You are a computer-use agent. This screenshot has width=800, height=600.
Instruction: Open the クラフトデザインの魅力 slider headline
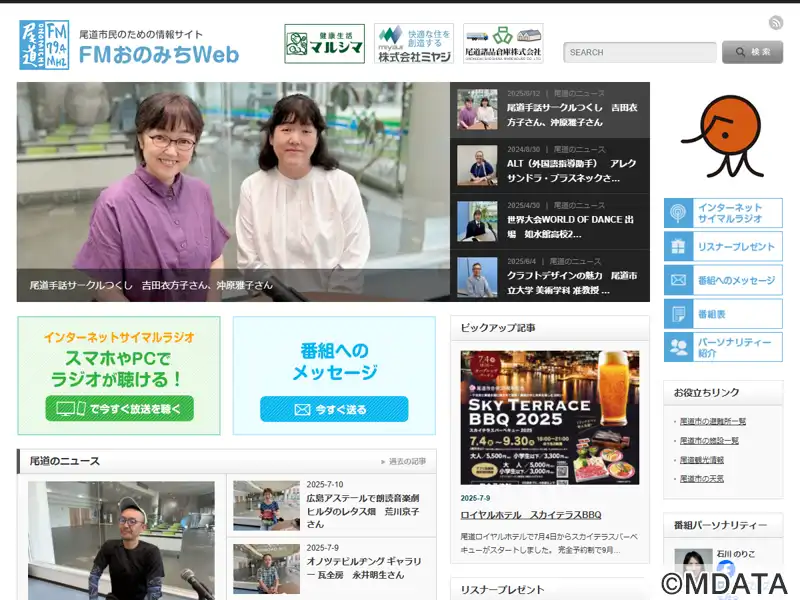pos(572,283)
